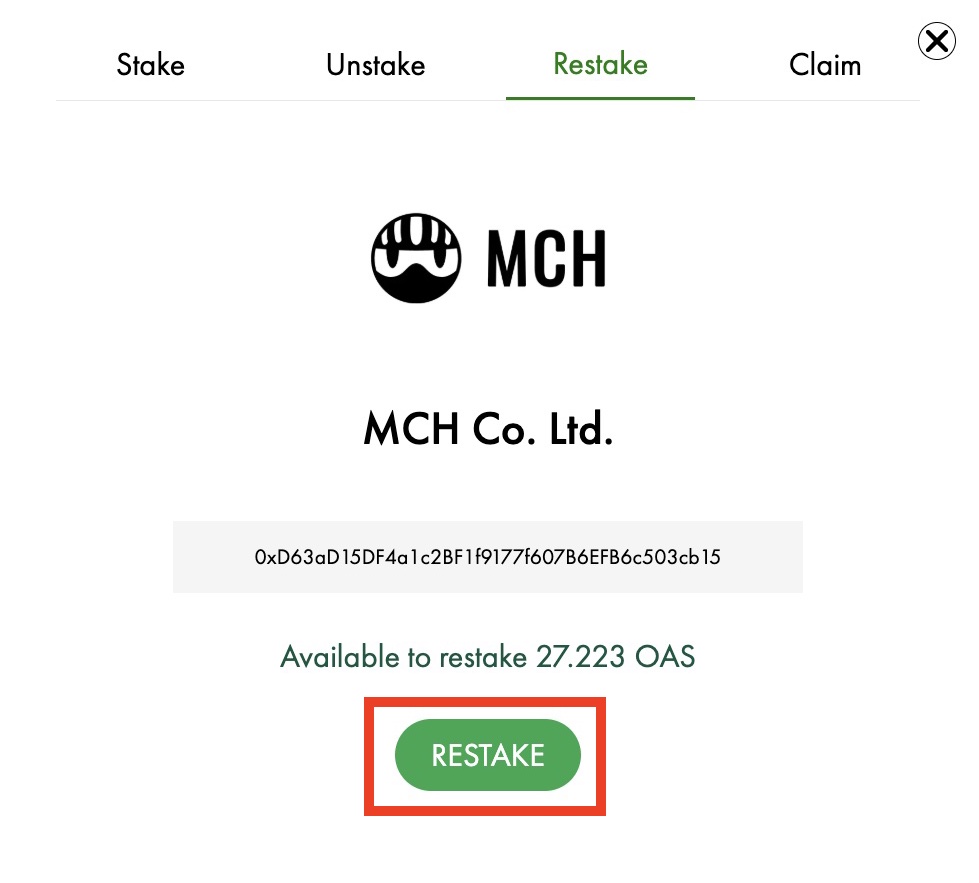Screen dimensions: 979x883
Task: Click the OAS currency unit text
Action: pyautogui.click(x=665, y=657)
